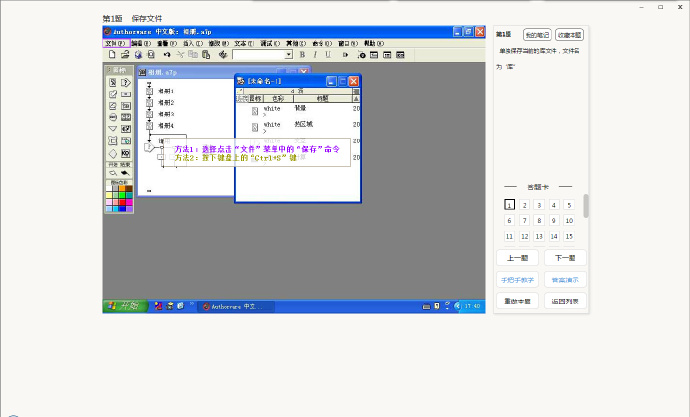The width and height of the screenshot is (690, 417).
Task: Select question 8 in the answer card
Action: pos(539,221)
